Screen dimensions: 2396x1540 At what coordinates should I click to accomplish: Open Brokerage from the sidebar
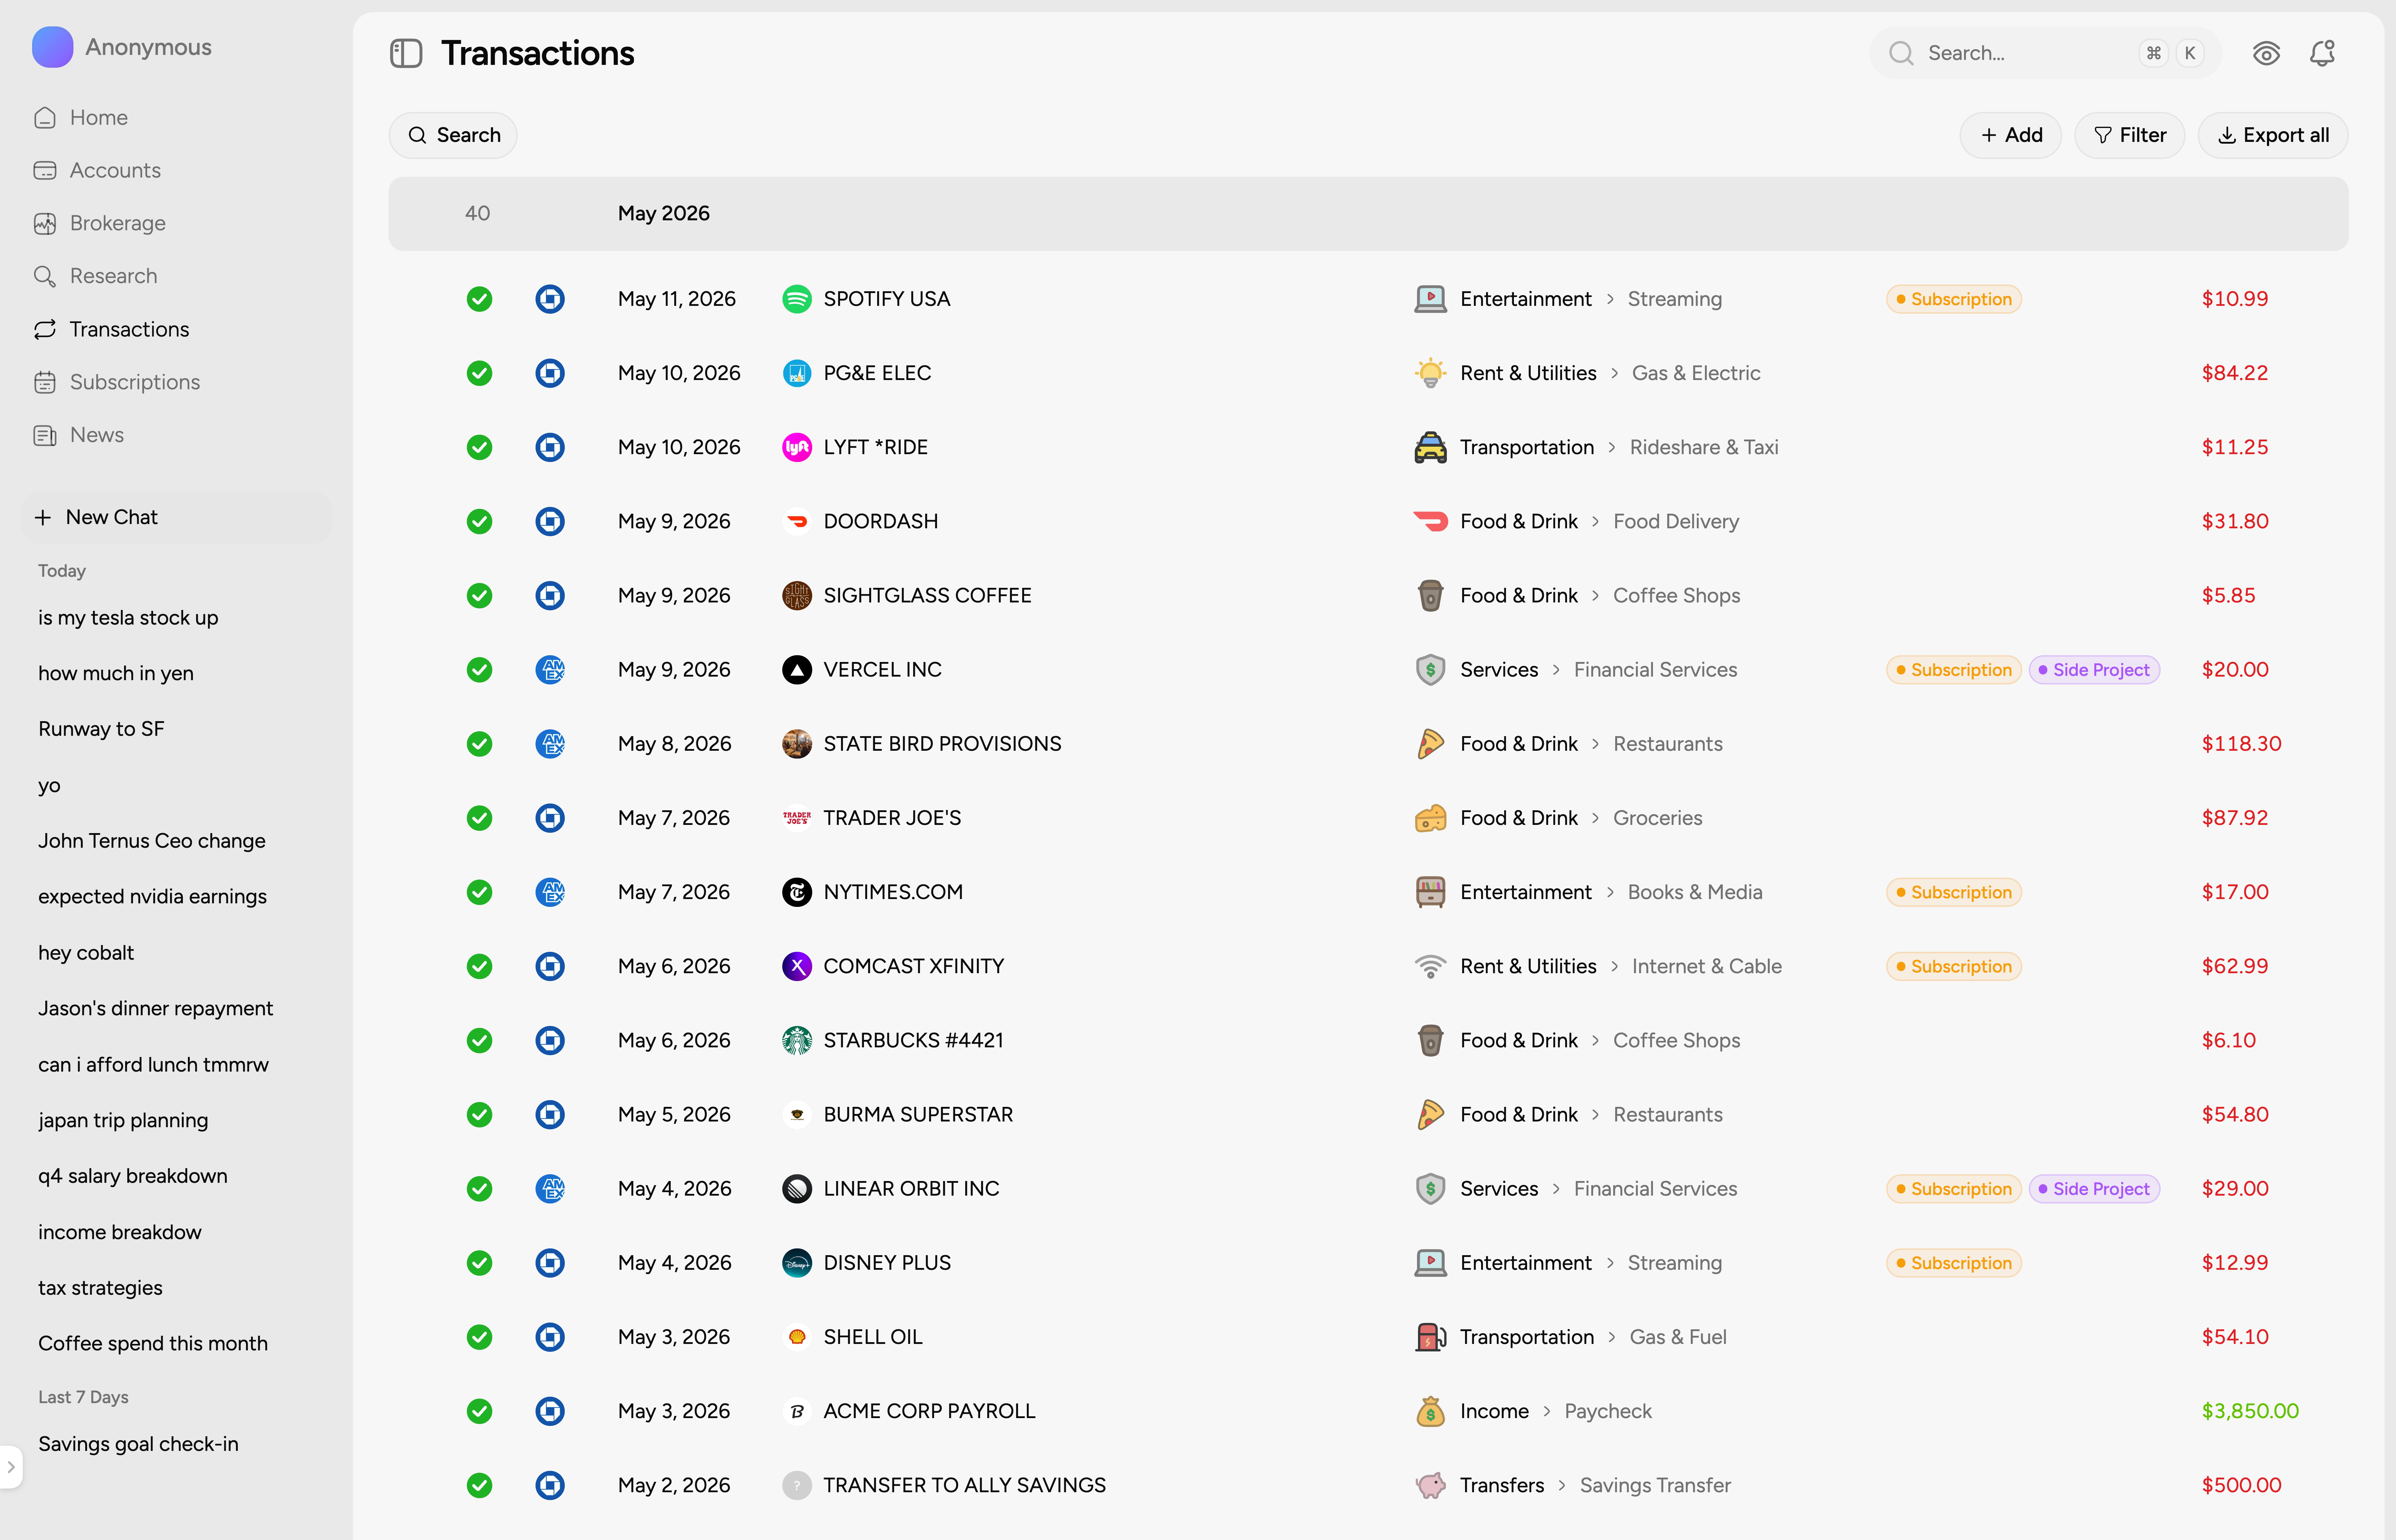[x=99, y=223]
